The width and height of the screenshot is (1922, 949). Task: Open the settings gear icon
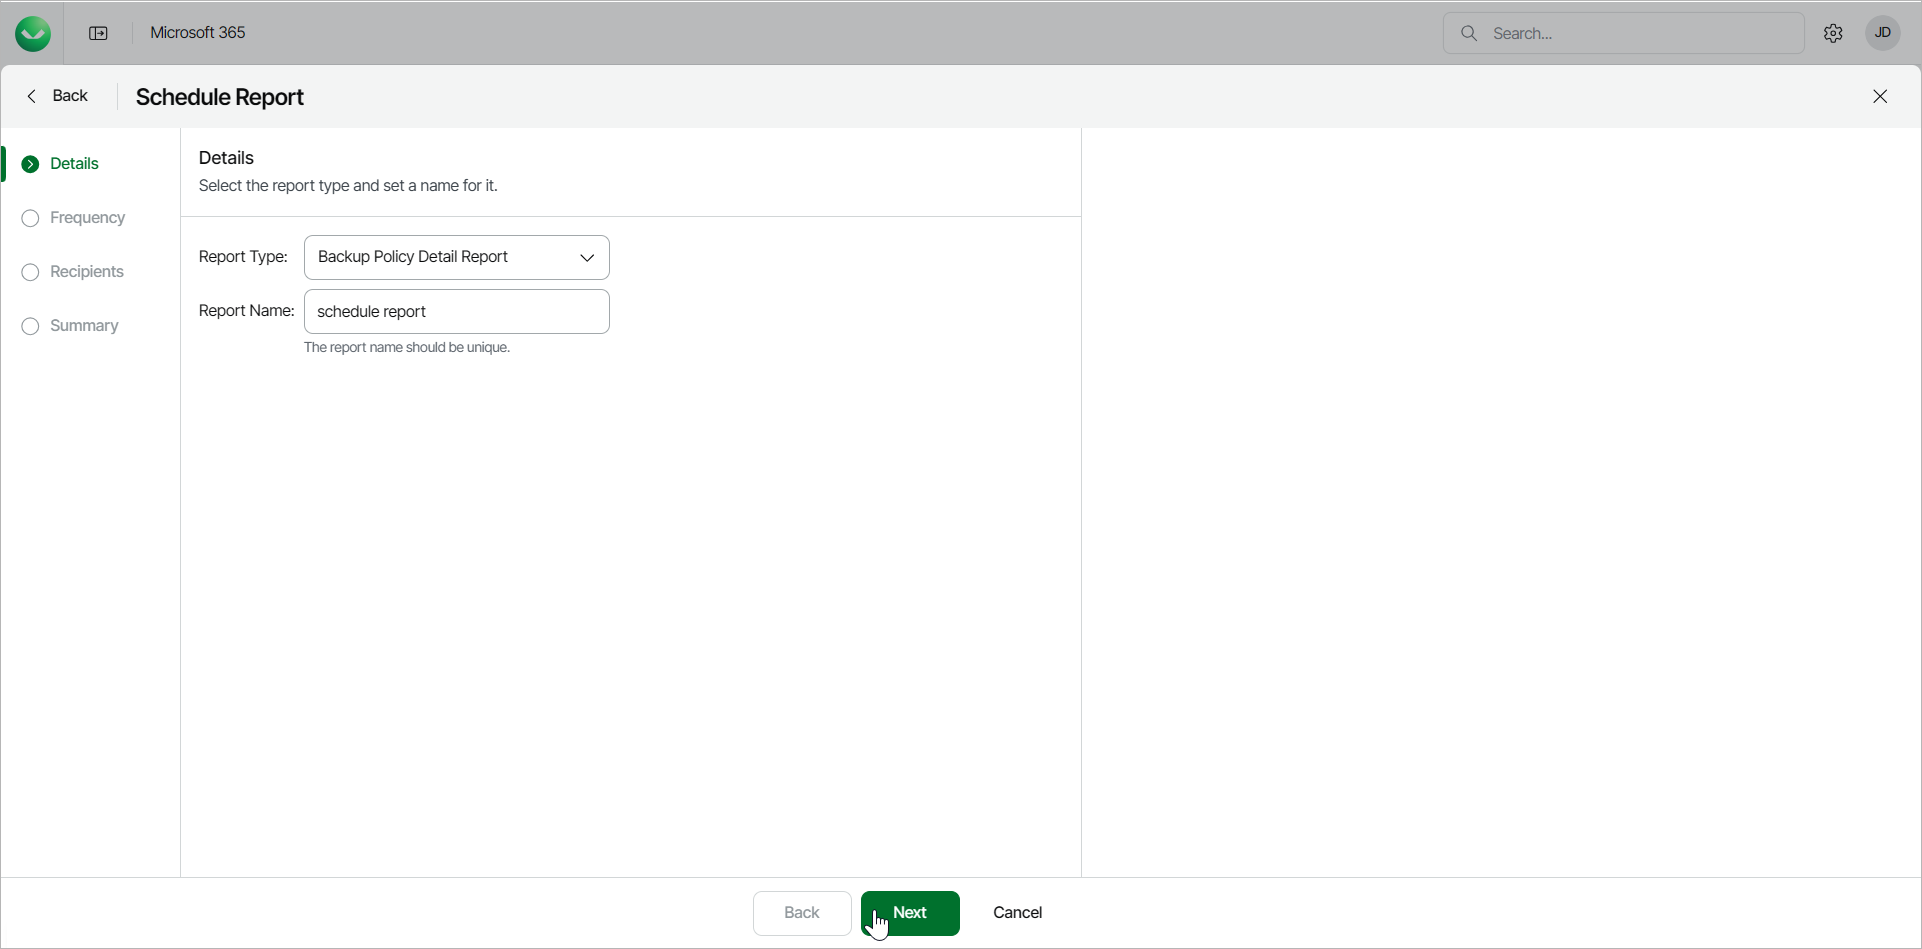point(1833,34)
